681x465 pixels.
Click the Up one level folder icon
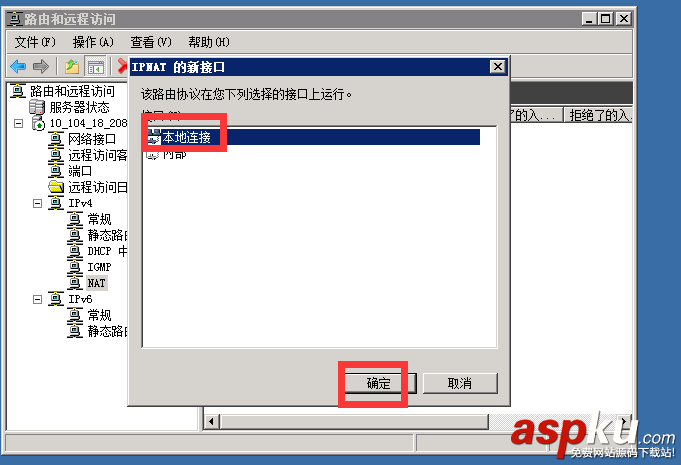click(x=72, y=67)
